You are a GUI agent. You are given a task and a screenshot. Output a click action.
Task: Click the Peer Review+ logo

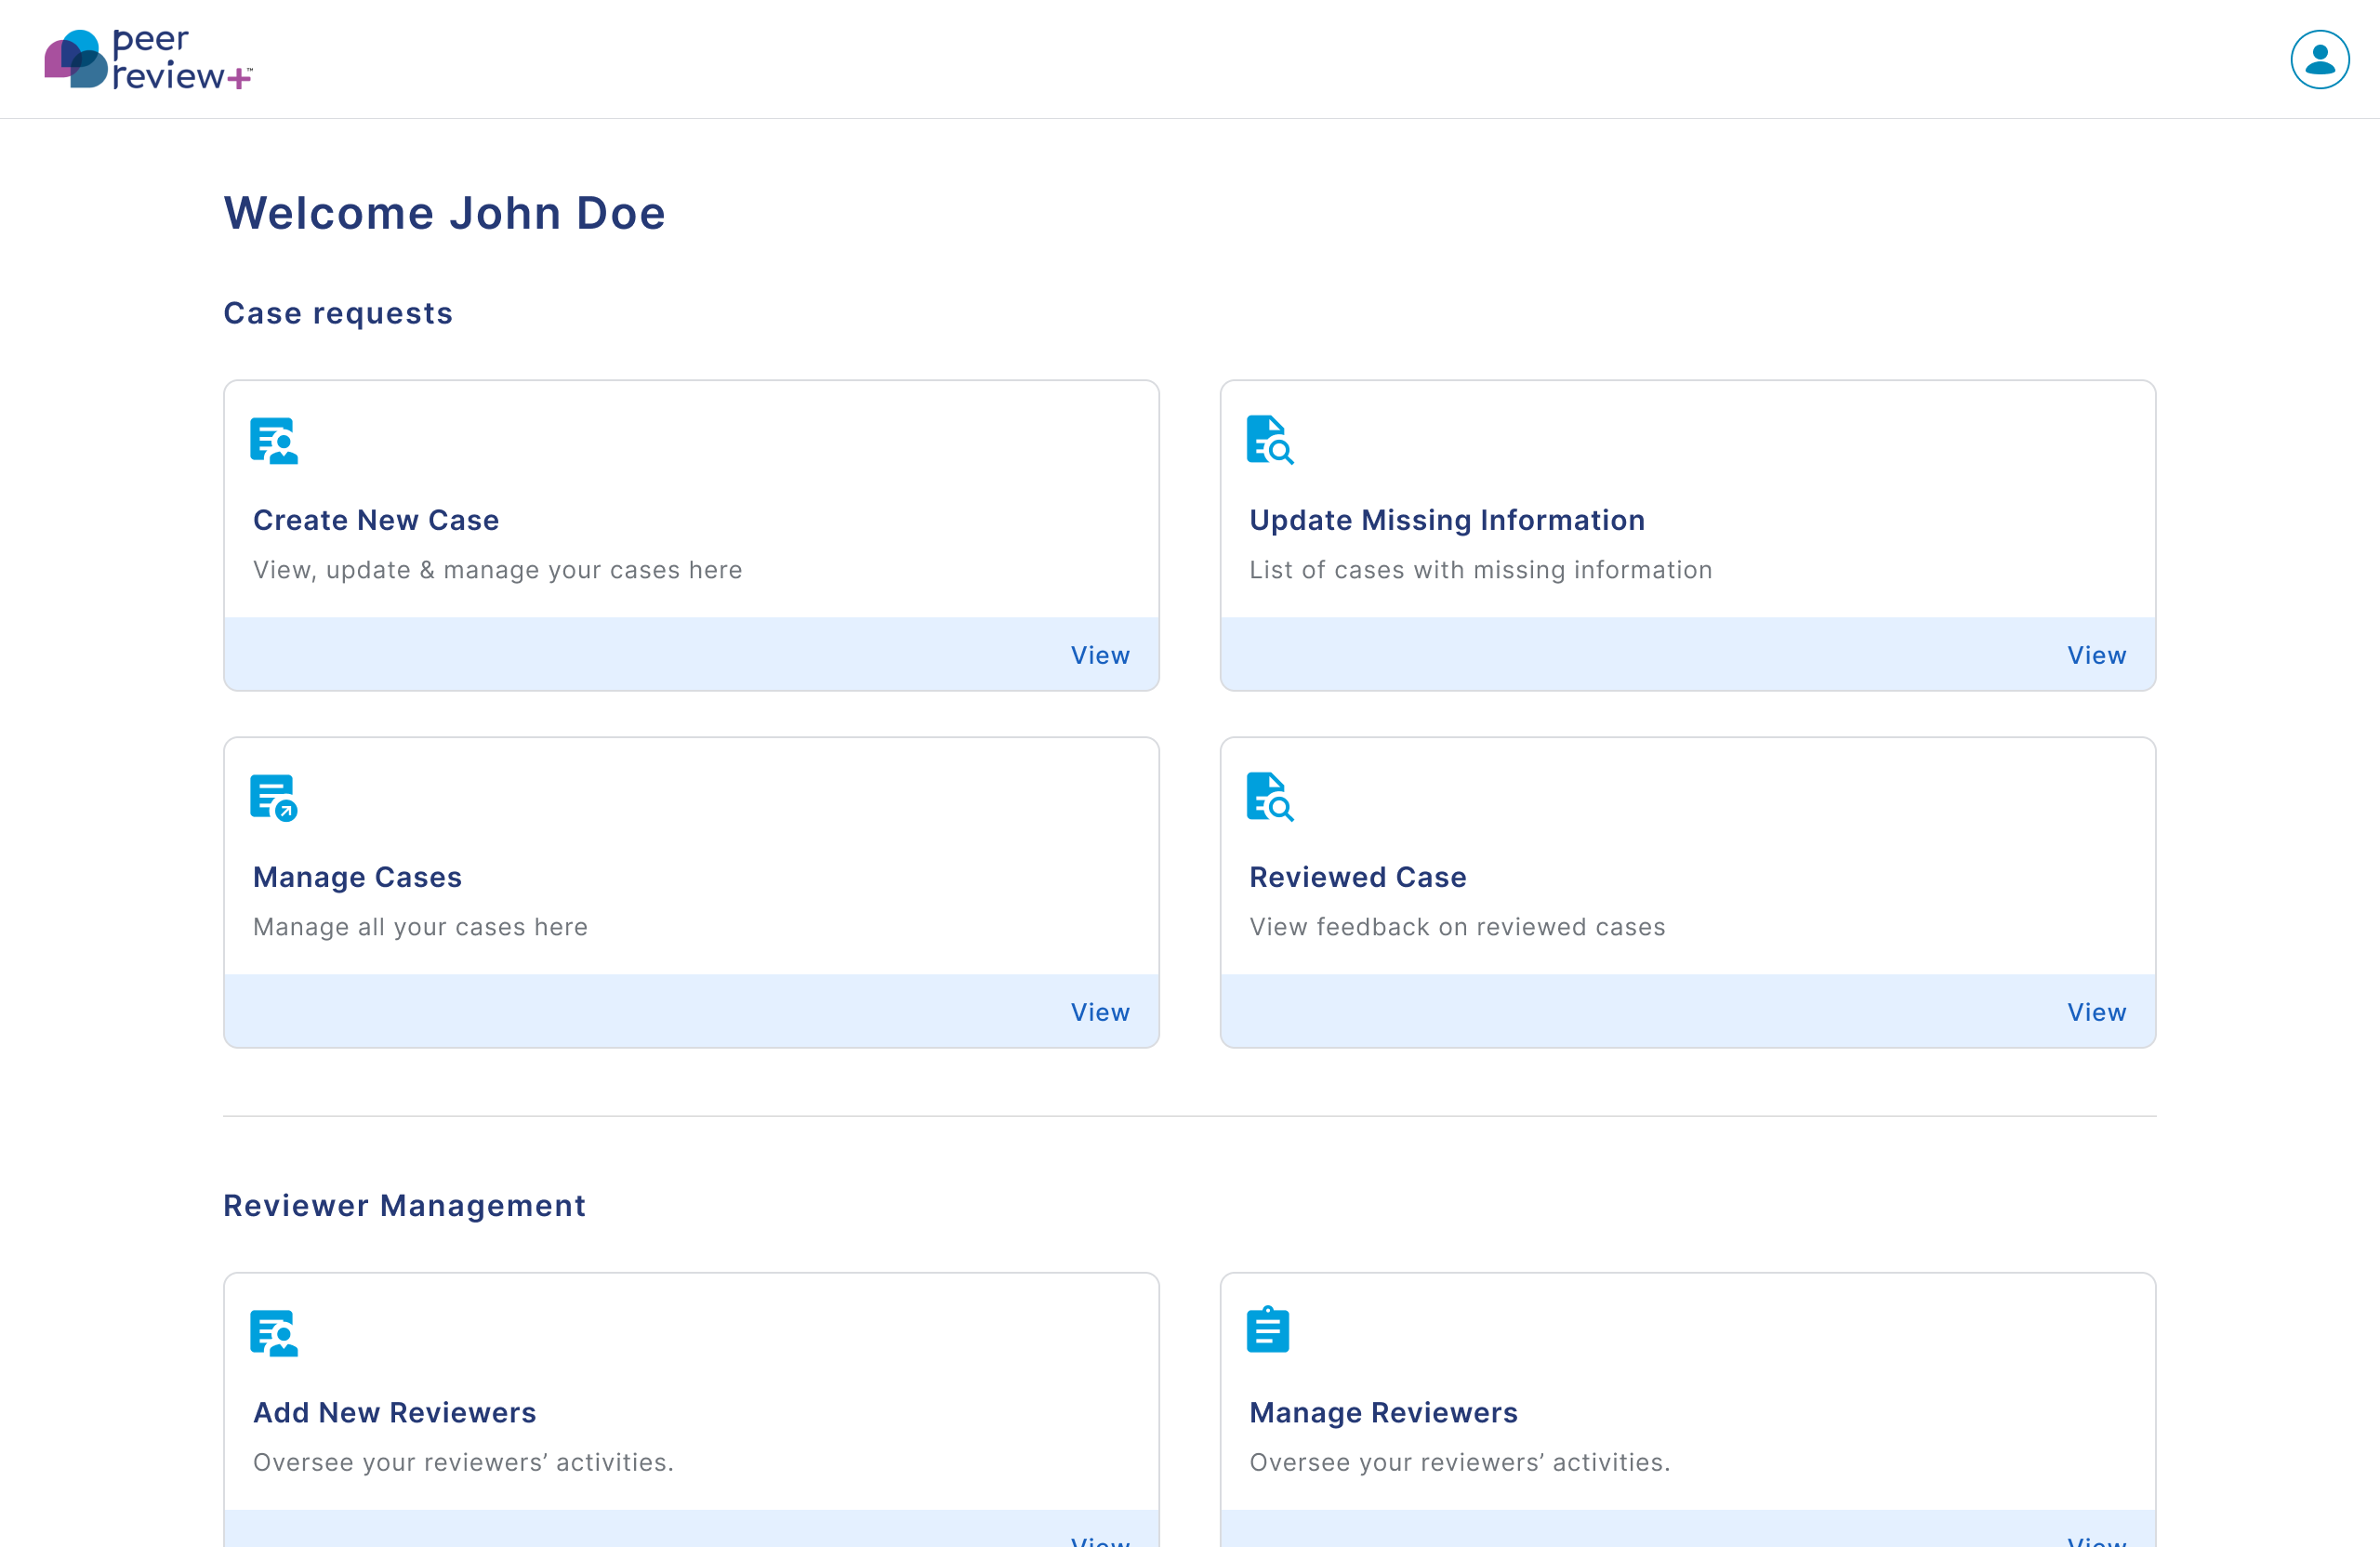point(148,59)
